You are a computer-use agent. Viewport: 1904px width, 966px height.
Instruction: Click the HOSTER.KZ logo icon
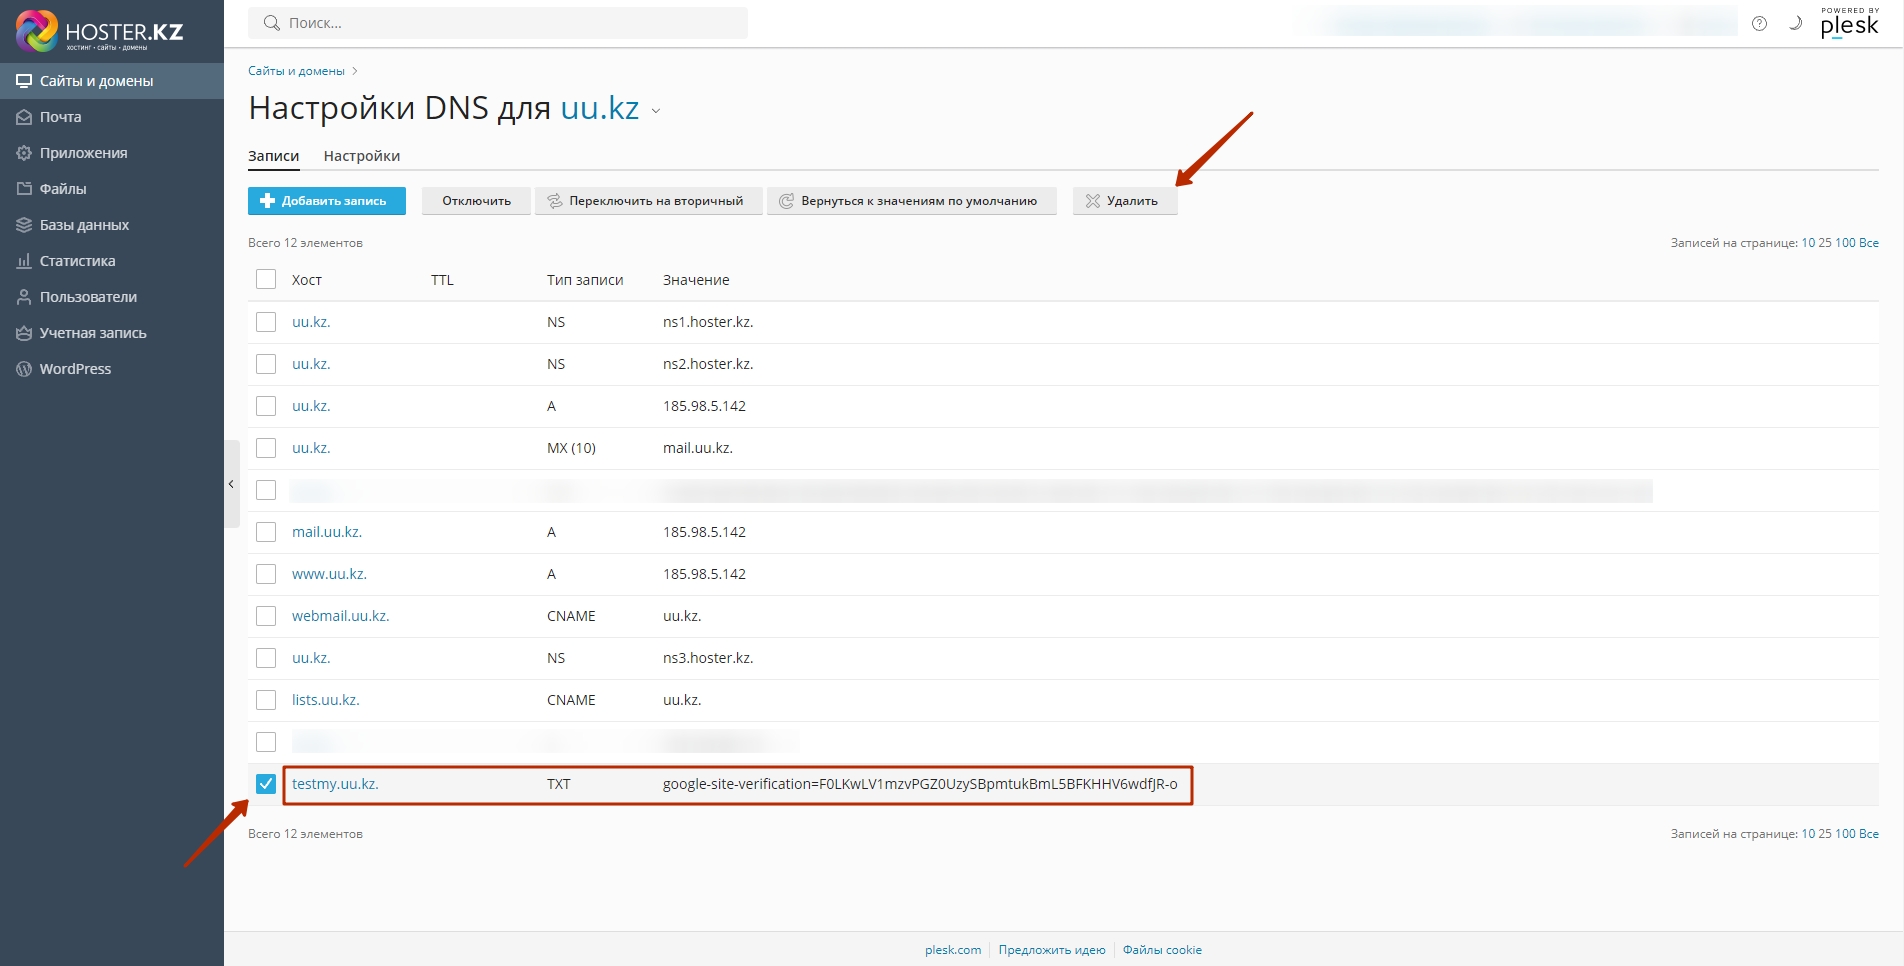[x=37, y=31]
